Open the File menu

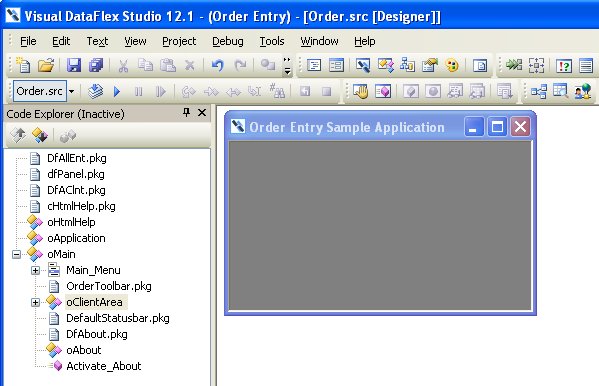[28, 41]
